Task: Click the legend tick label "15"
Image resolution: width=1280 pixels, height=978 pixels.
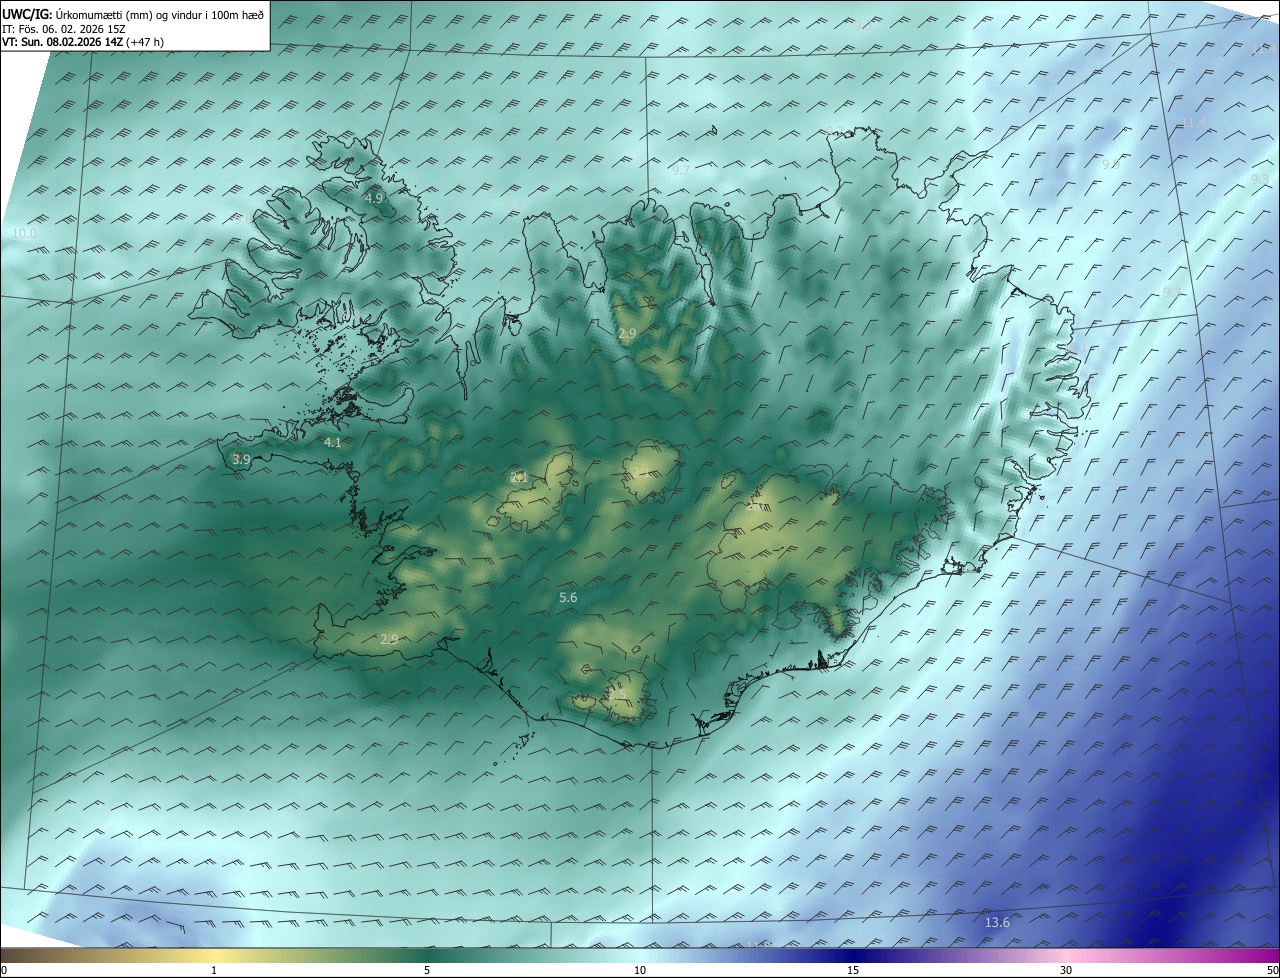Action: click(853, 970)
